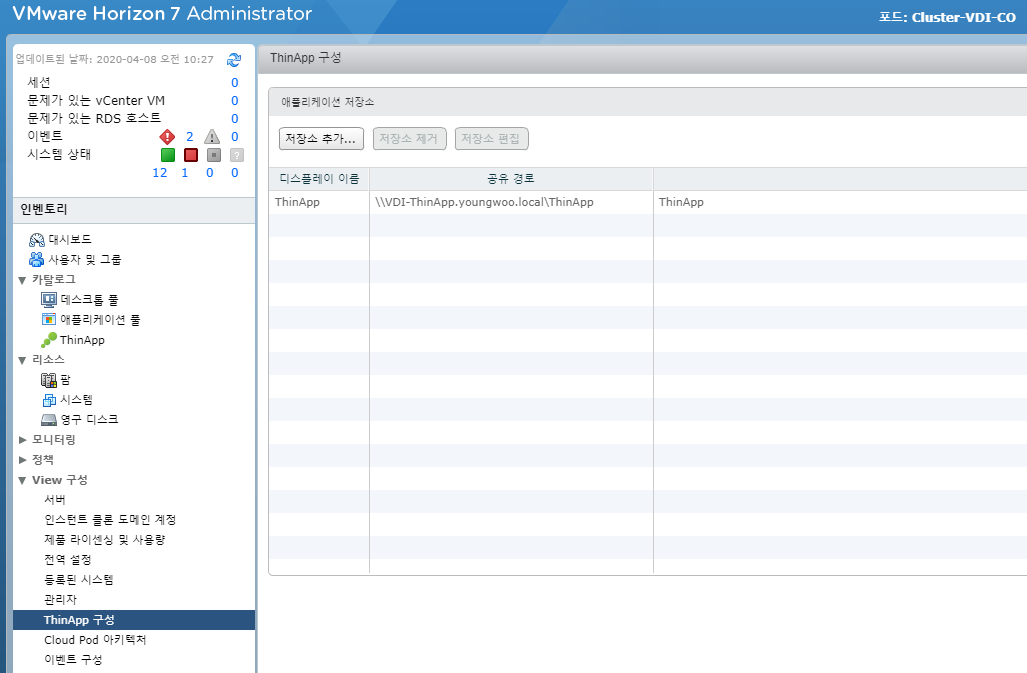The width and height of the screenshot is (1027, 673).
Task: Expand the 모니터링 tree section
Action: click(22, 440)
